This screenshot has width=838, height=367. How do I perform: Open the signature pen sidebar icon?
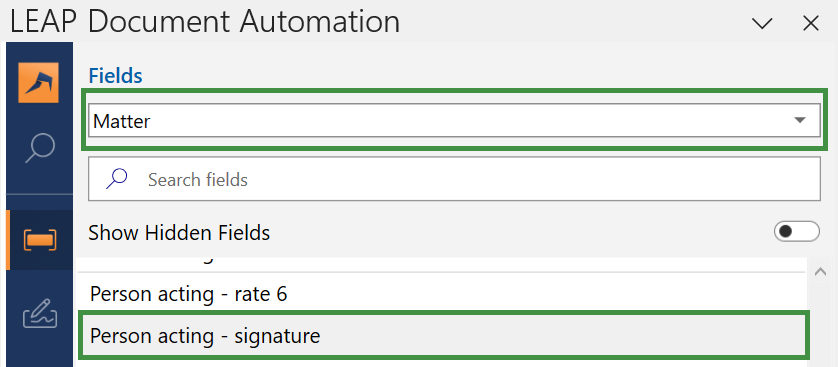[39, 314]
